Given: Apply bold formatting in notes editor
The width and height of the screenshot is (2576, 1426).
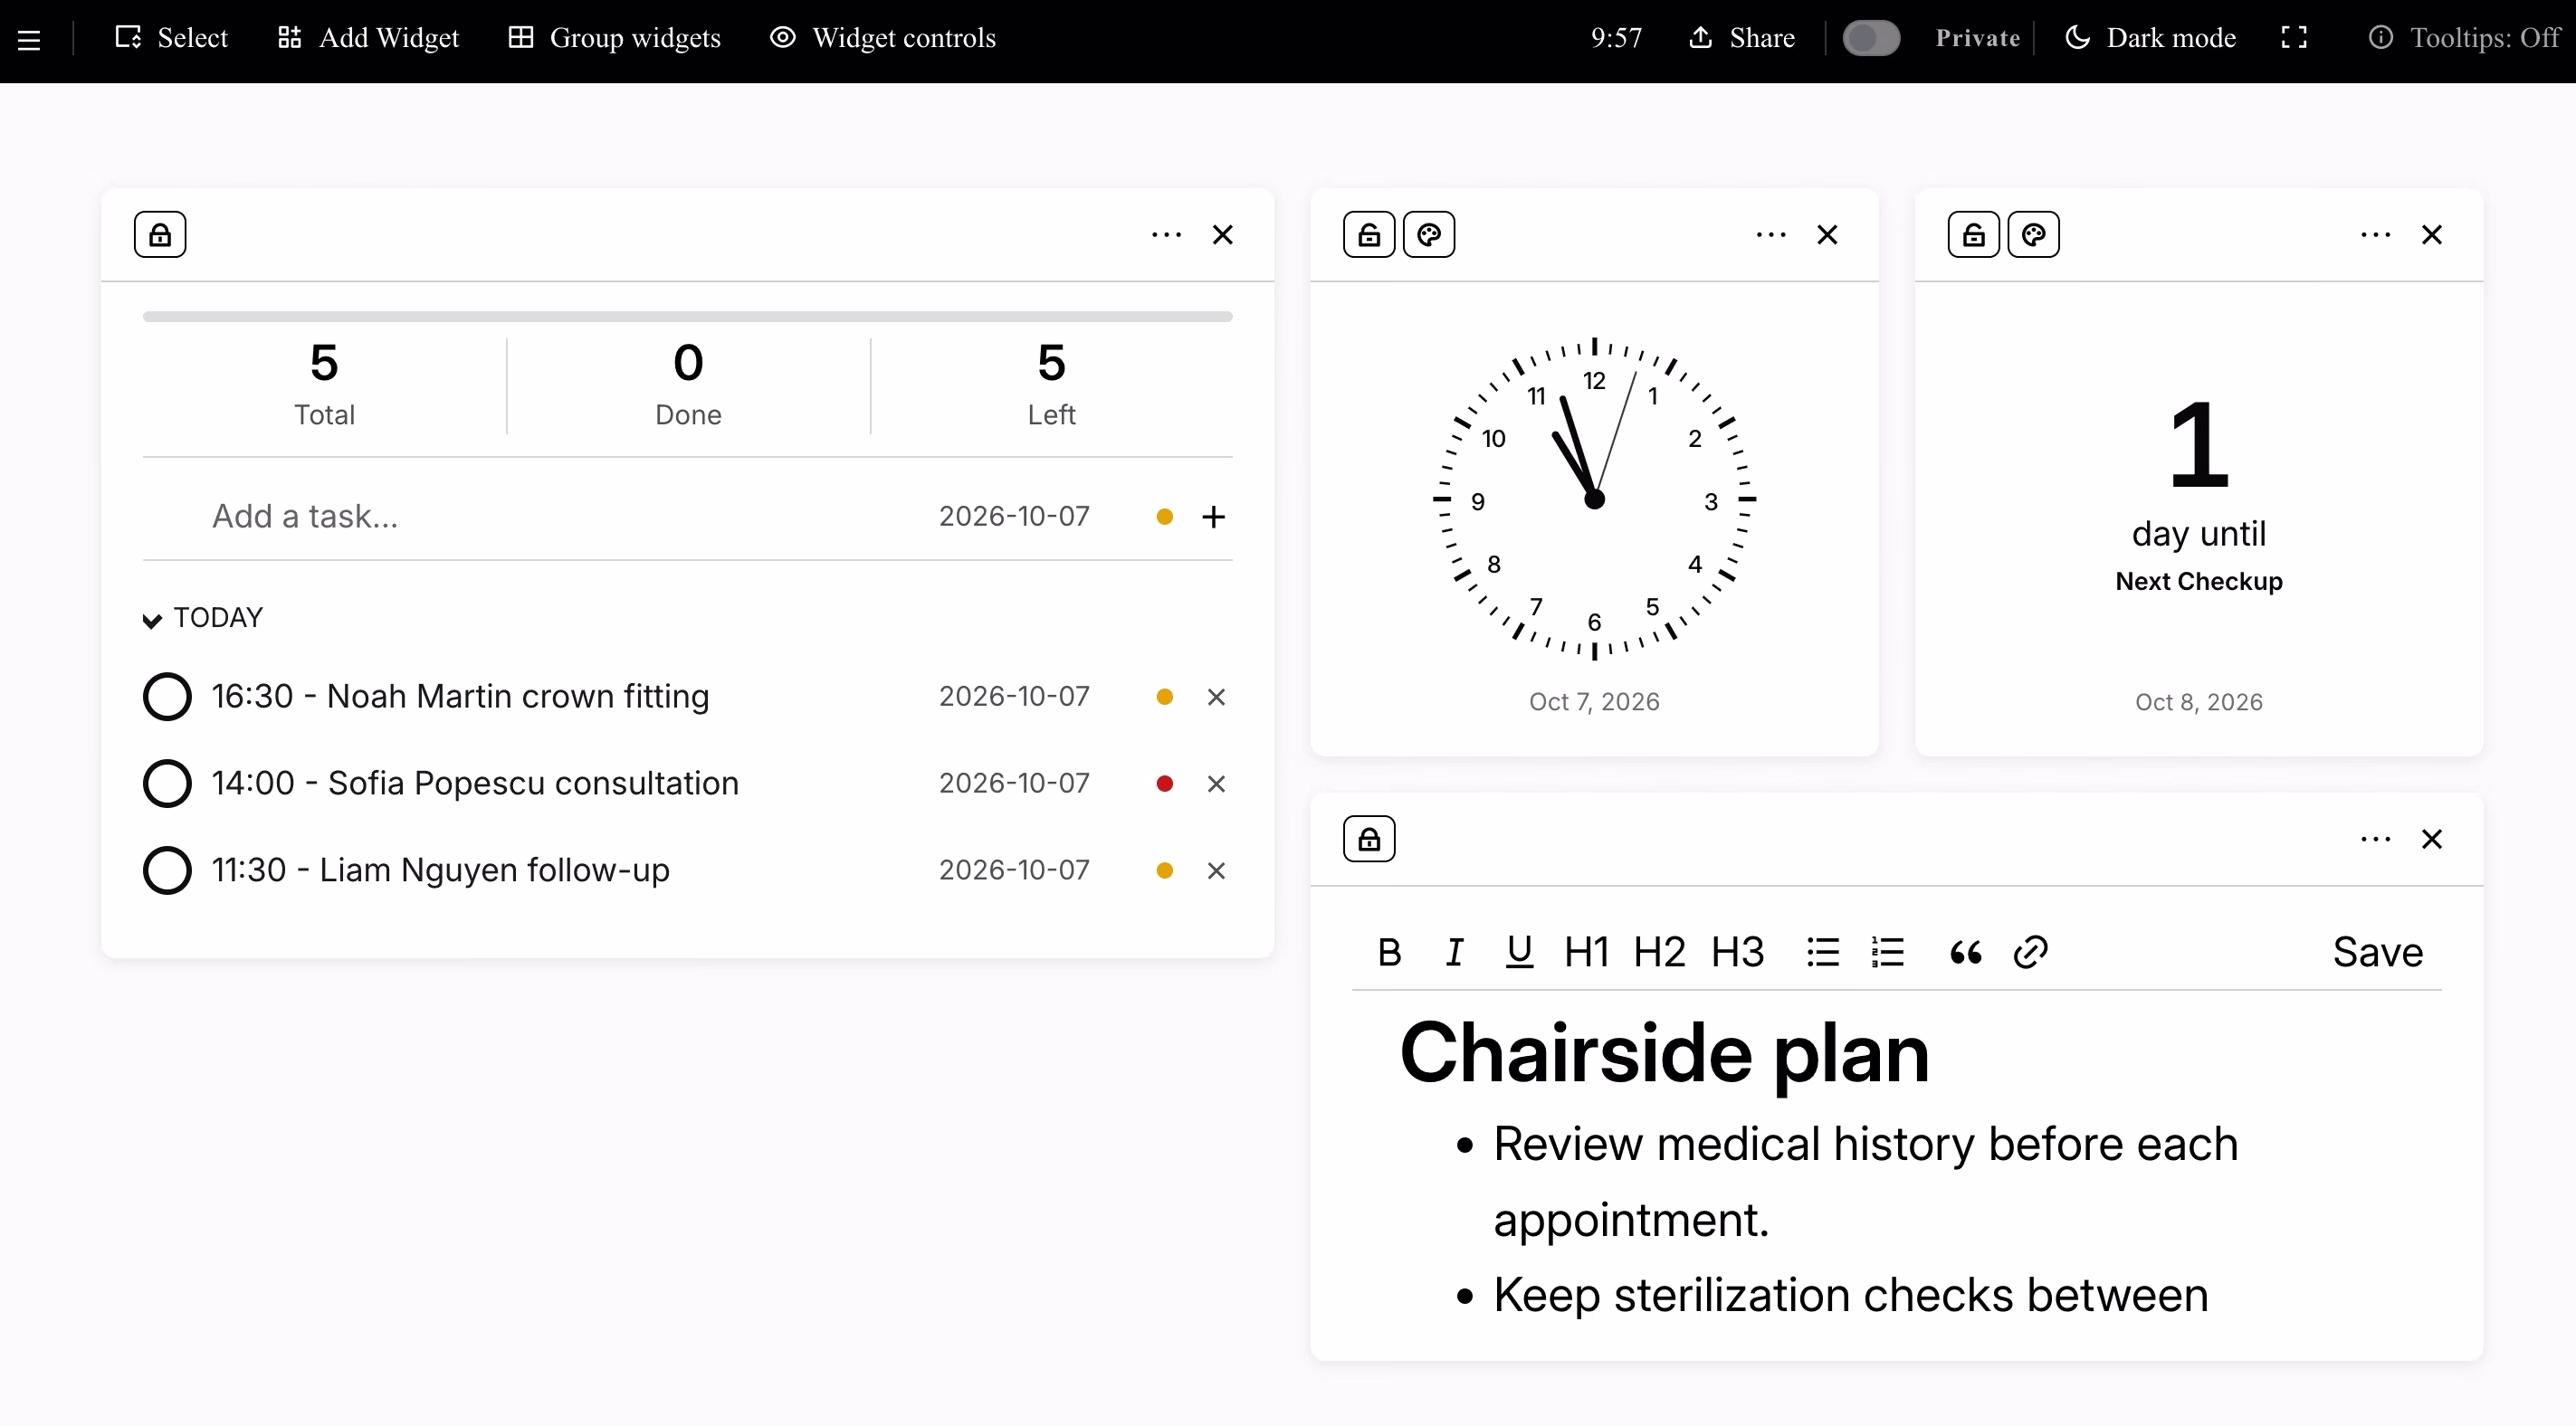Looking at the screenshot, I should pyautogui.click(x=1389, y=952).
